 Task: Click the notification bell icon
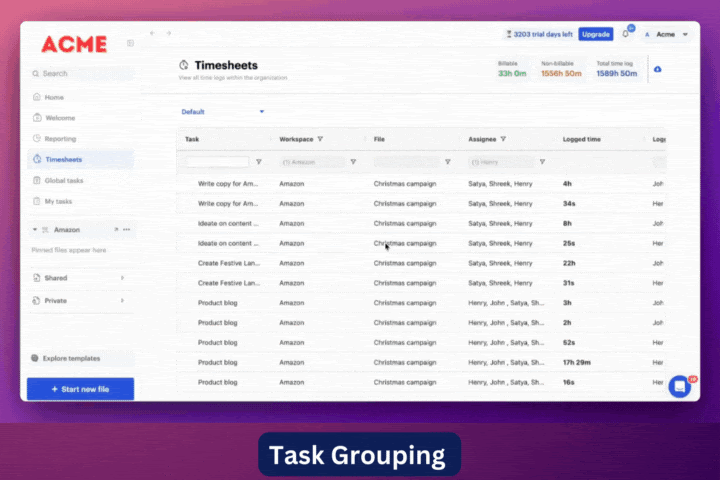pyautogui.click(x=626, y=34)
